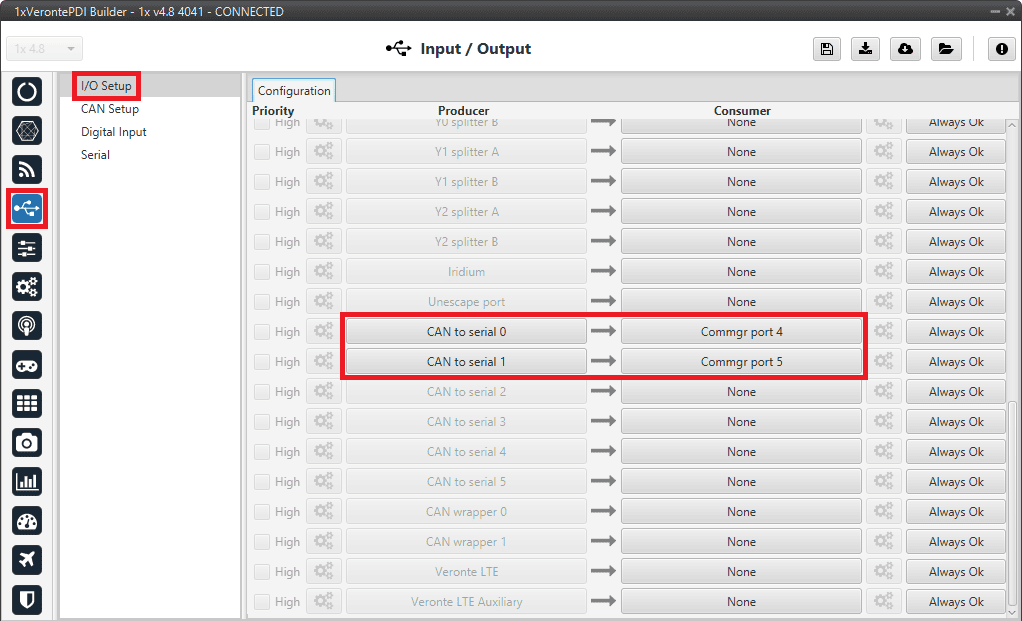Enable High priority for CAN to serial 1
This screenshot has width=1022, height=621.
262,362
